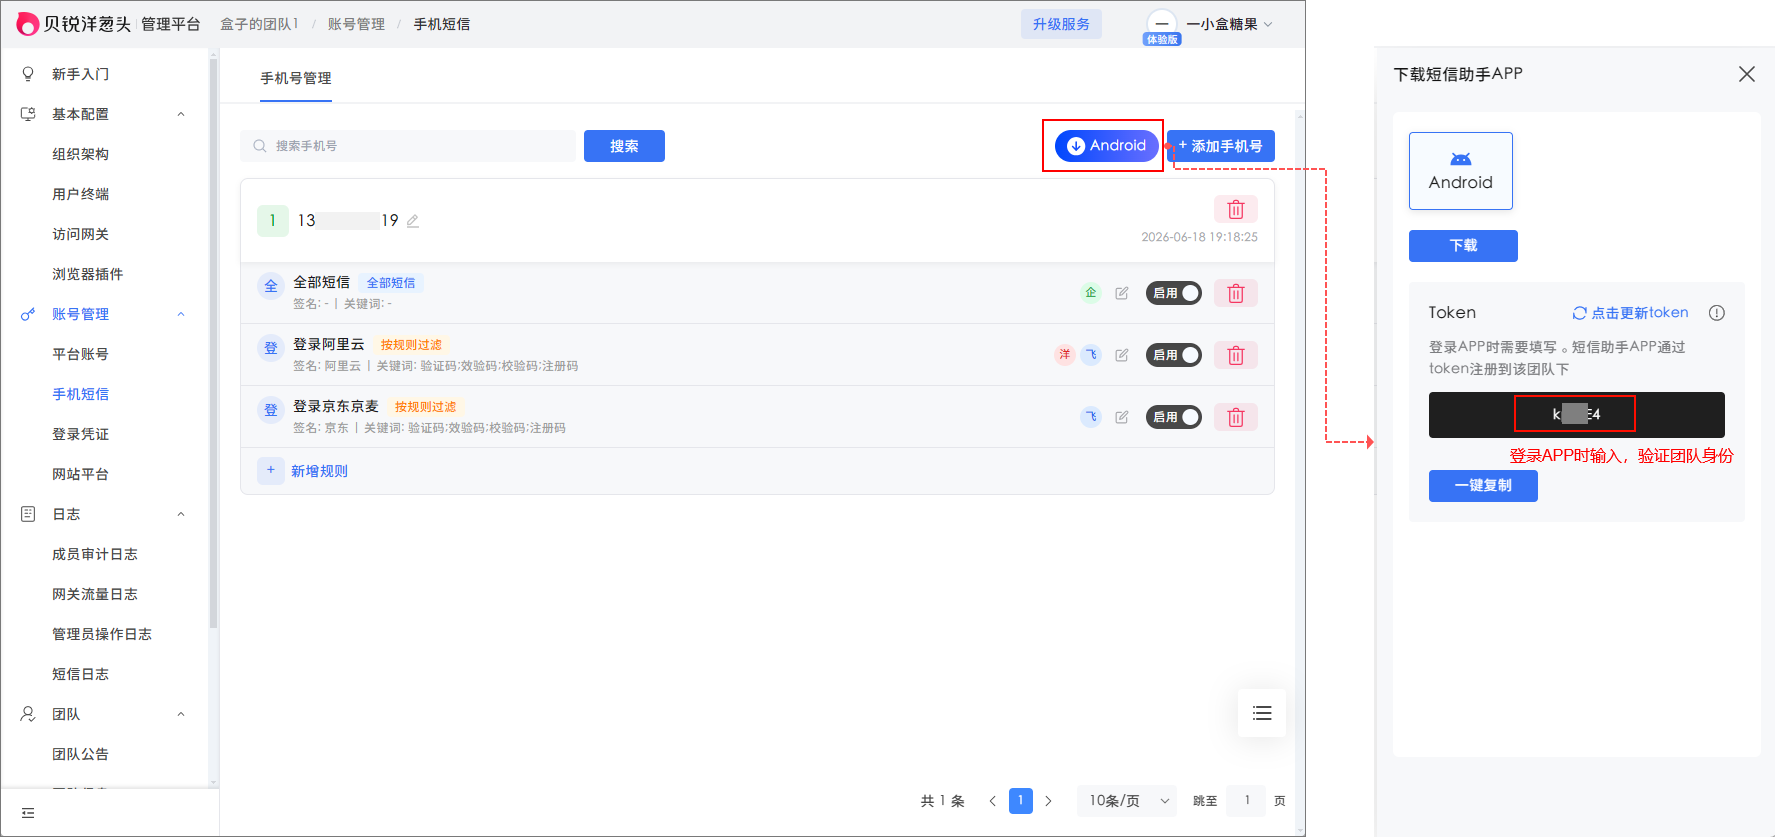Go to next page arrow

point(1048,801)
